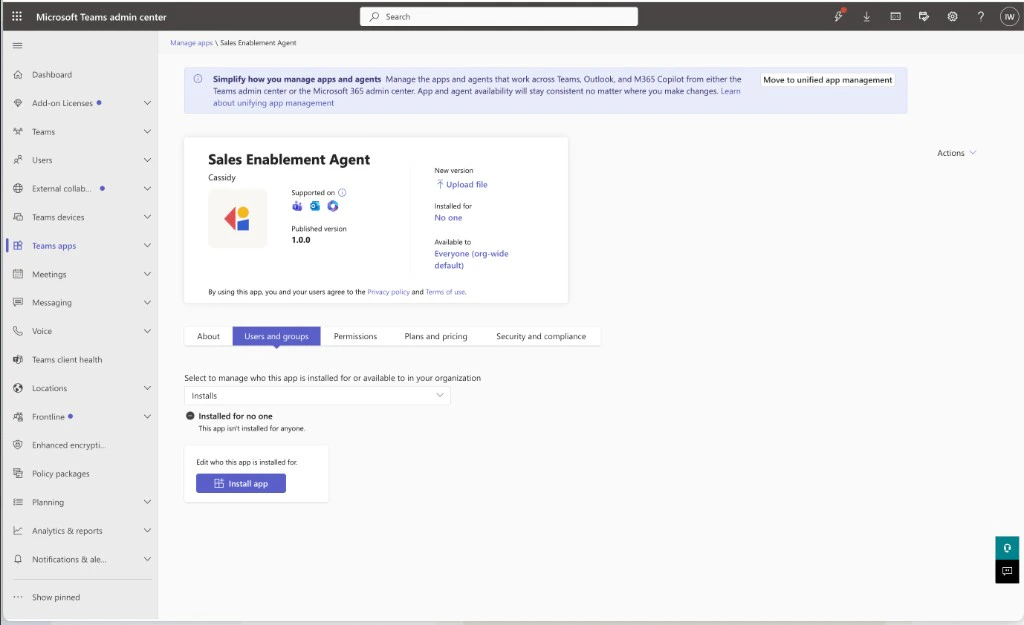The width and height of the screenshot is (1024, 625).
Task: Open the help question mark icon
Action: [980, 16]
